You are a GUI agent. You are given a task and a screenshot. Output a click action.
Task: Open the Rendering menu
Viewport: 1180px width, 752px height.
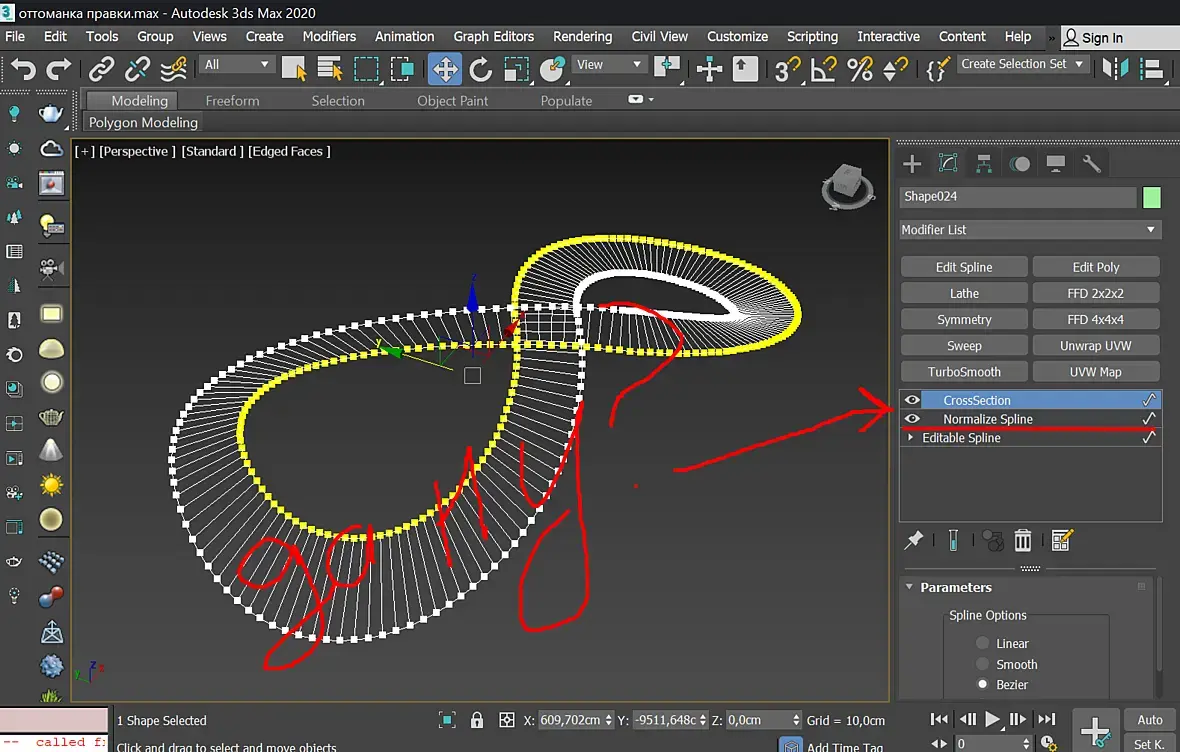(582, 36)
